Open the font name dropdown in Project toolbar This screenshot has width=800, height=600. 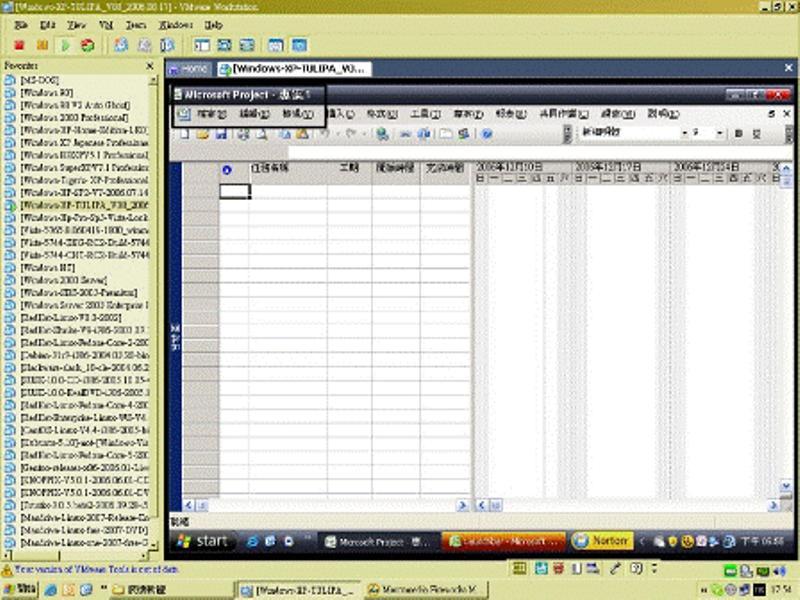coord(685,133)
